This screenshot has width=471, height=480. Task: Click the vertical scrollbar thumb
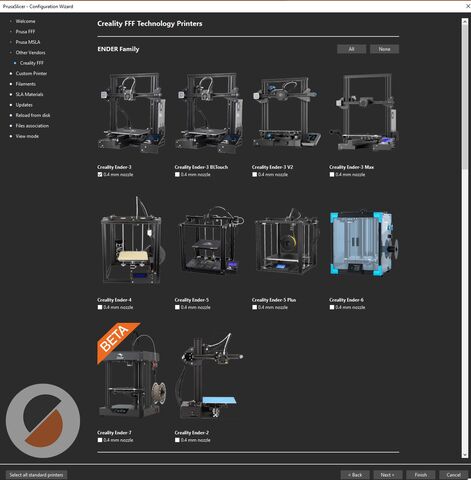click(x=465, y=97)
